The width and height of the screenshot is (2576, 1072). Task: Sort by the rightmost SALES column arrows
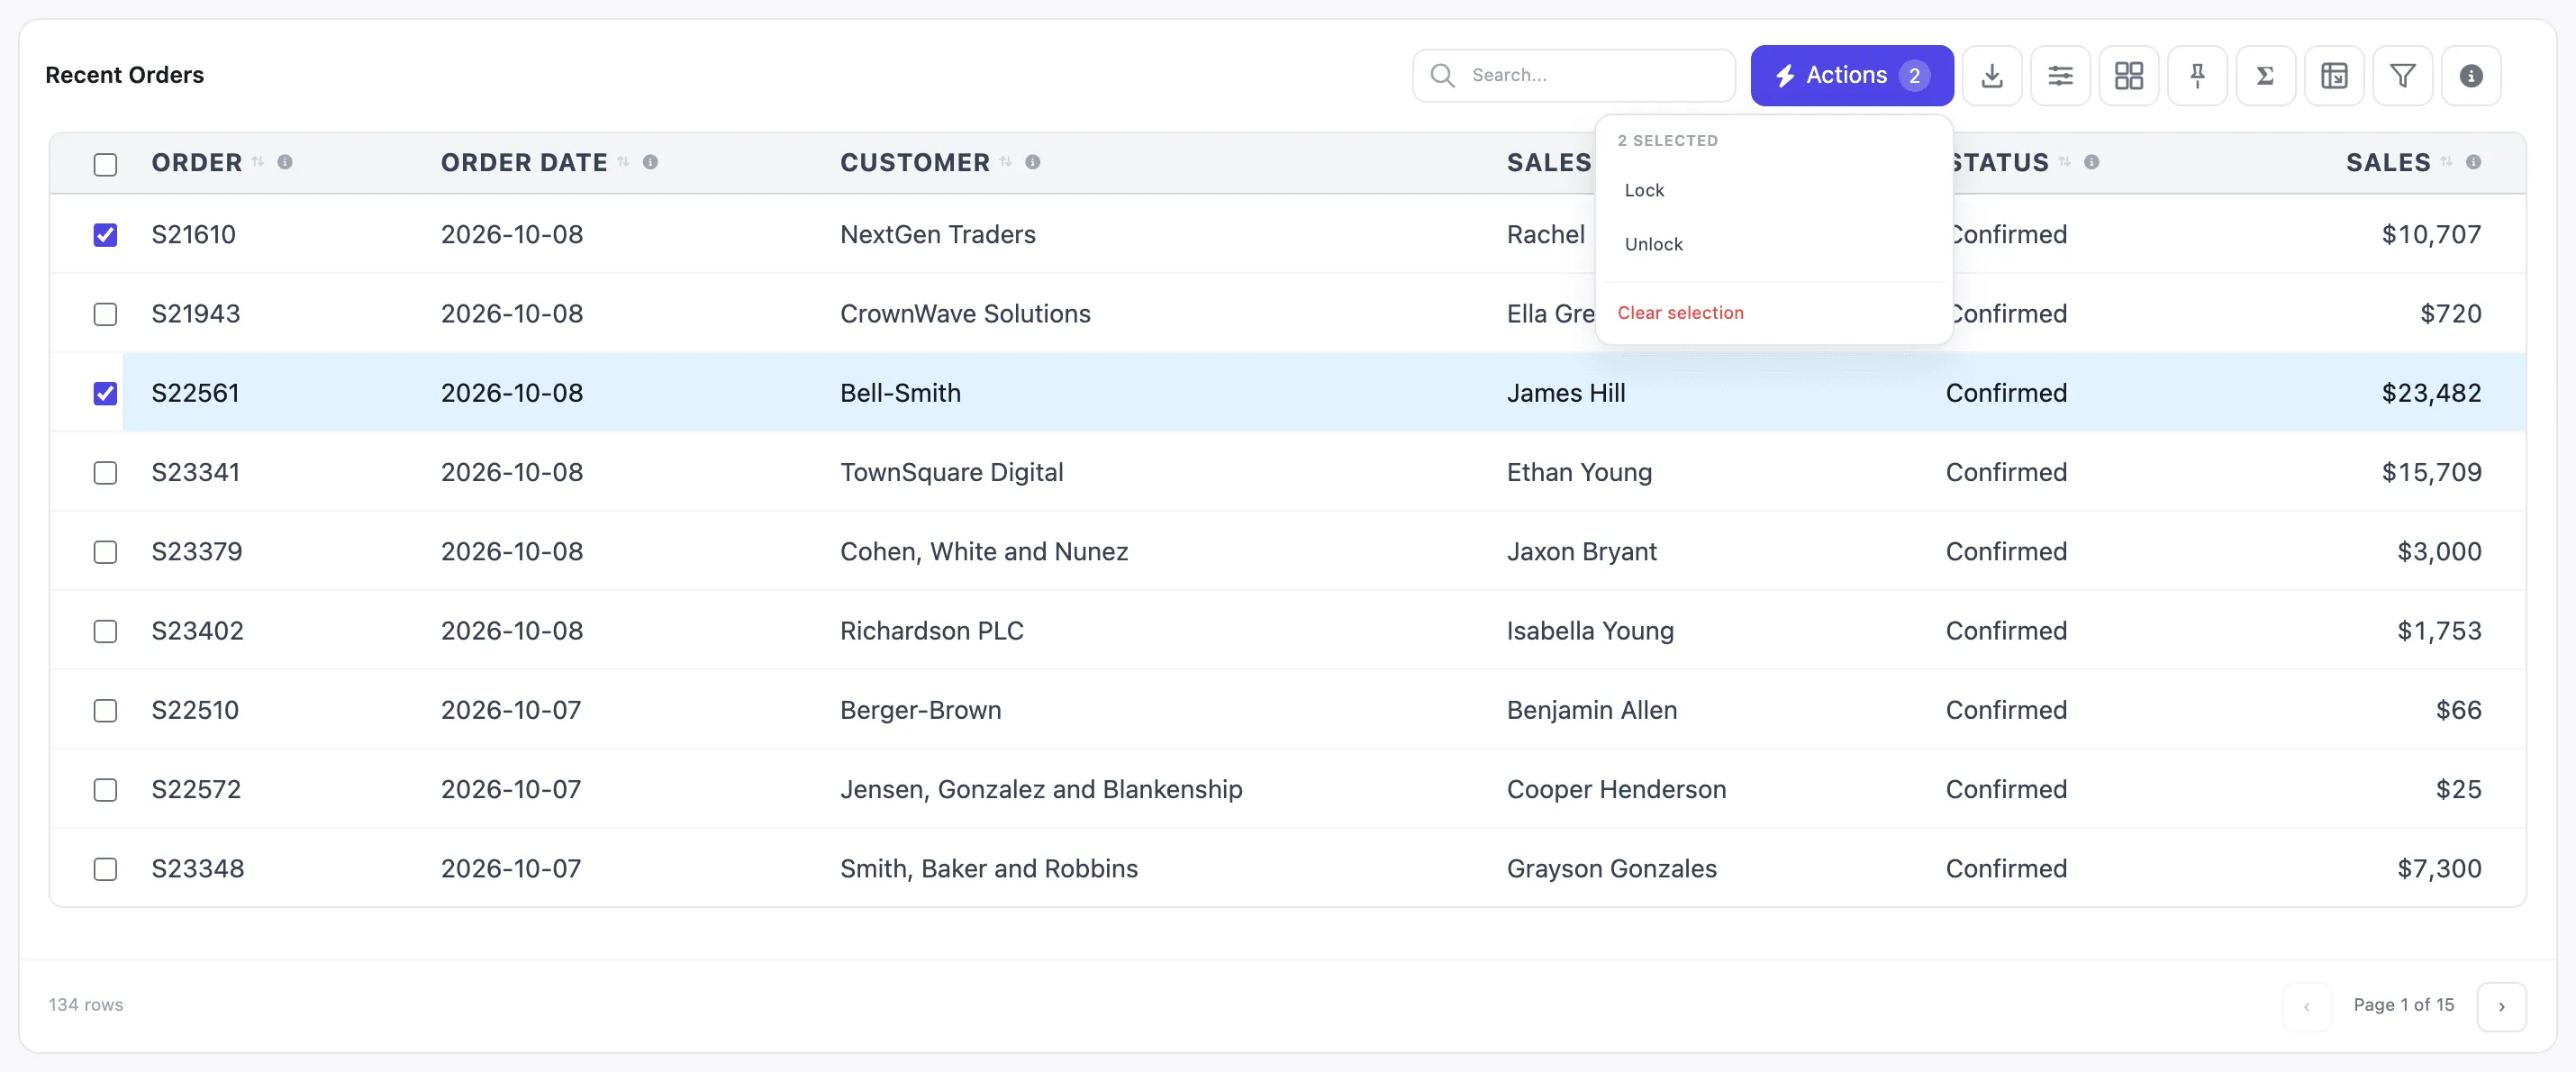(x=2446, y=162)
